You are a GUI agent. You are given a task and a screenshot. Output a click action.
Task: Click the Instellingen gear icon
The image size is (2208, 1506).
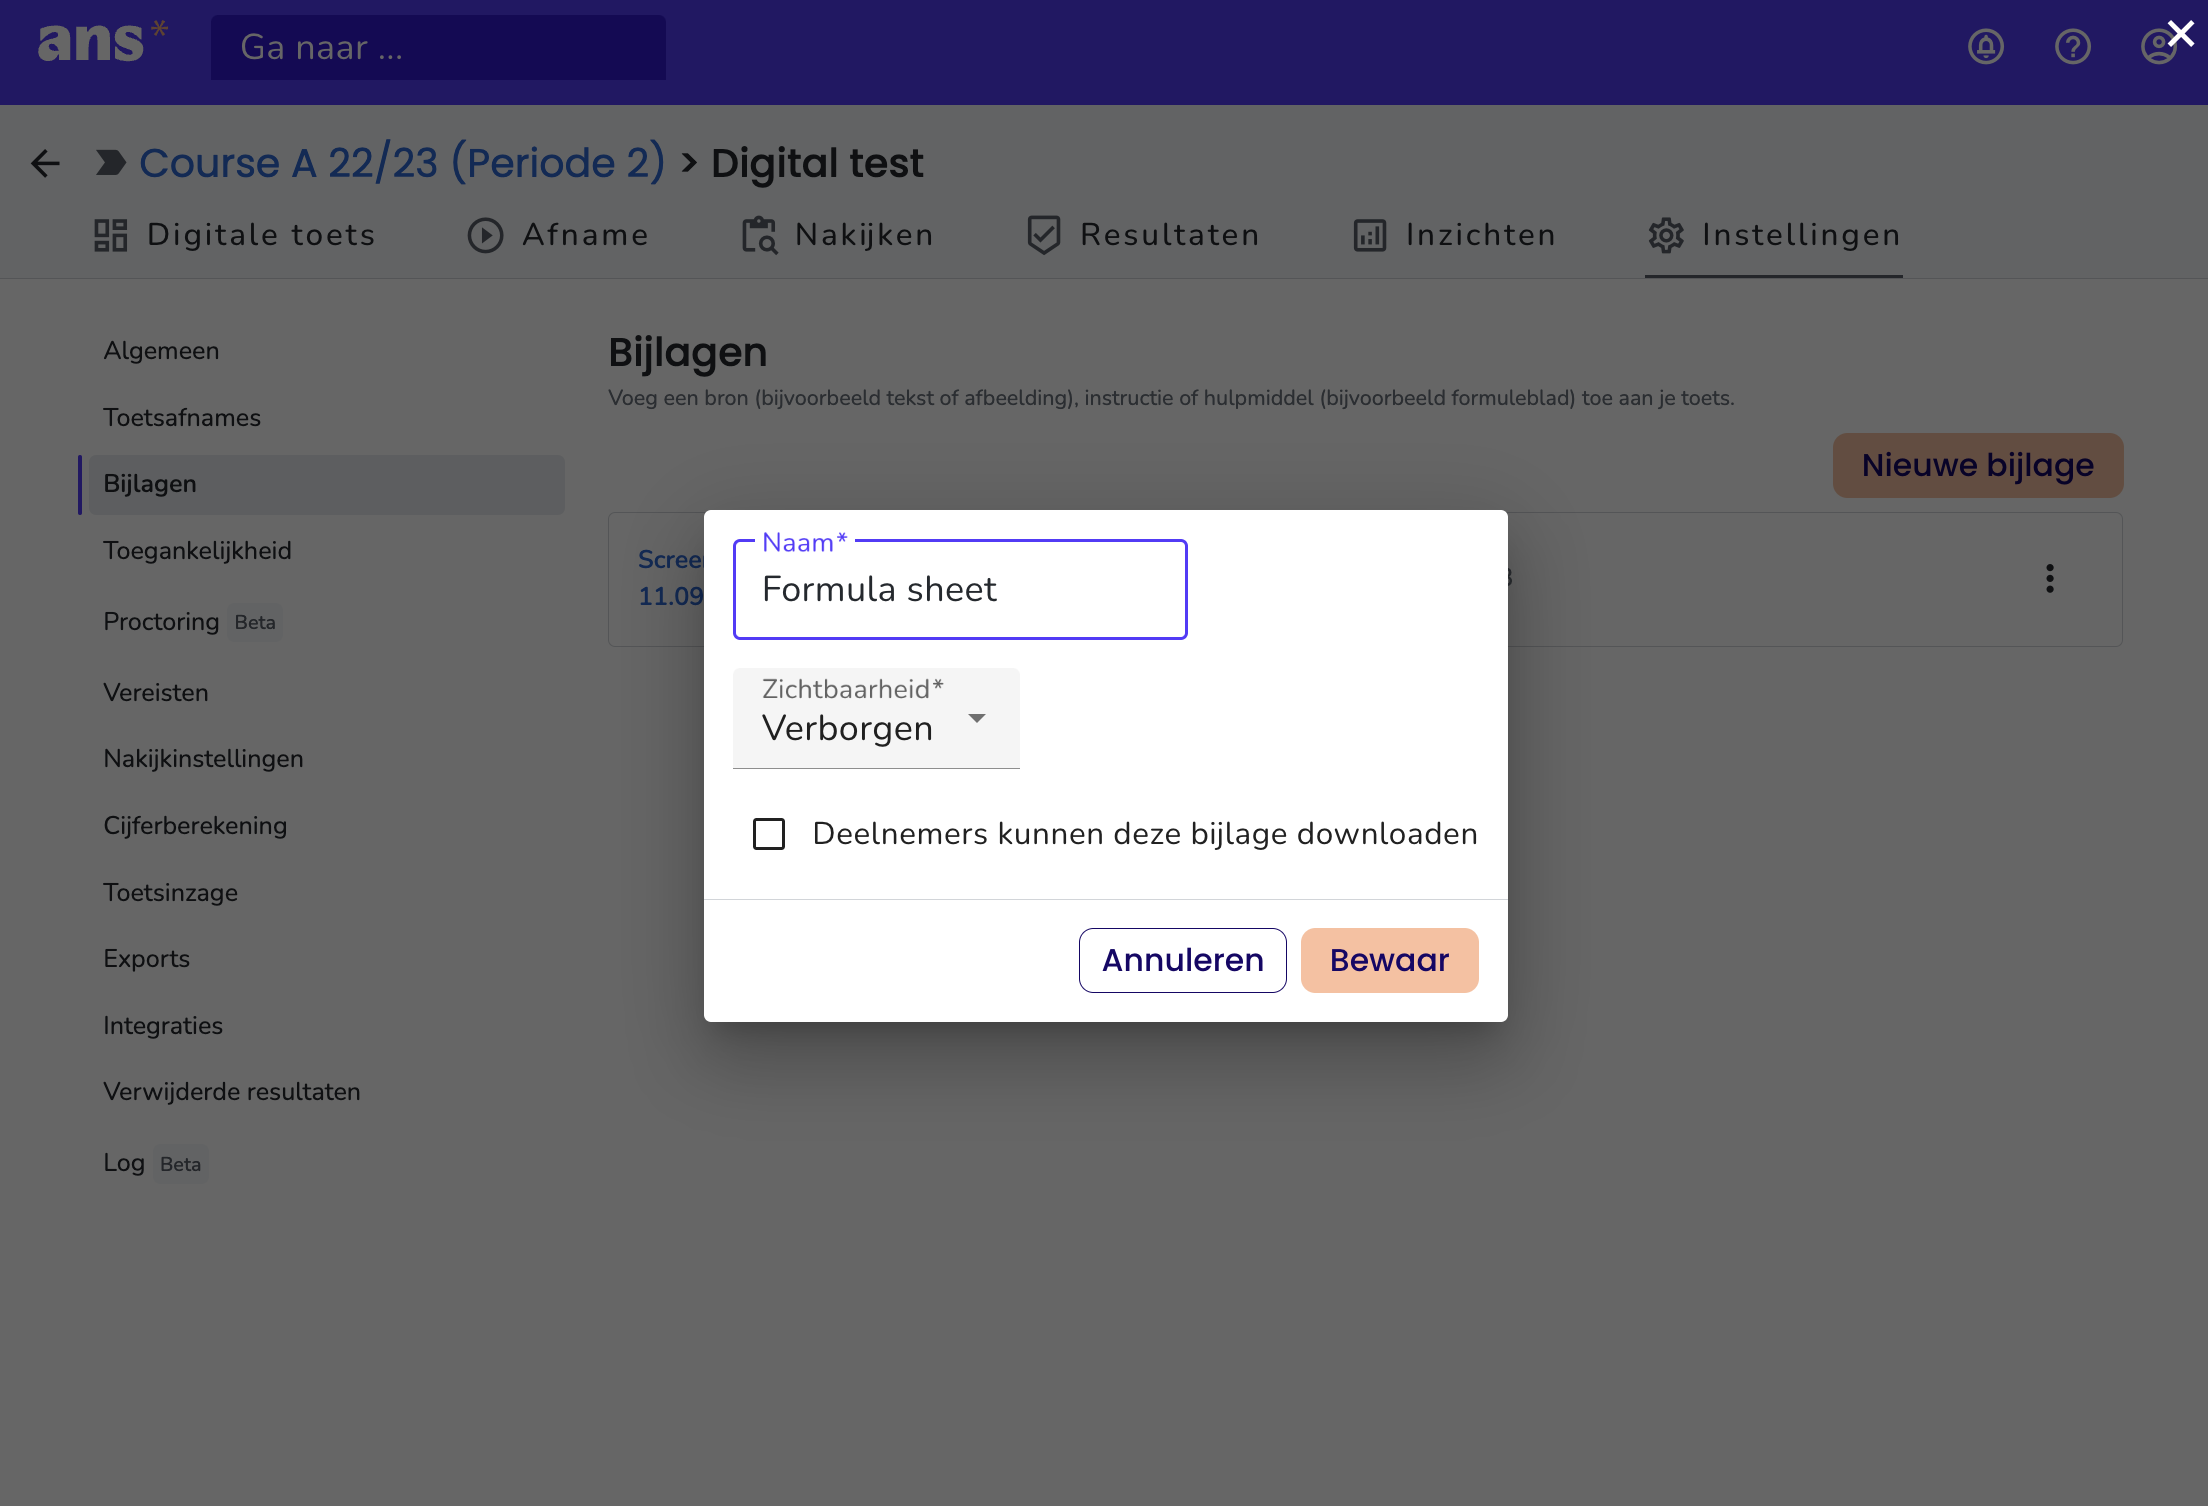[1666, 235]
